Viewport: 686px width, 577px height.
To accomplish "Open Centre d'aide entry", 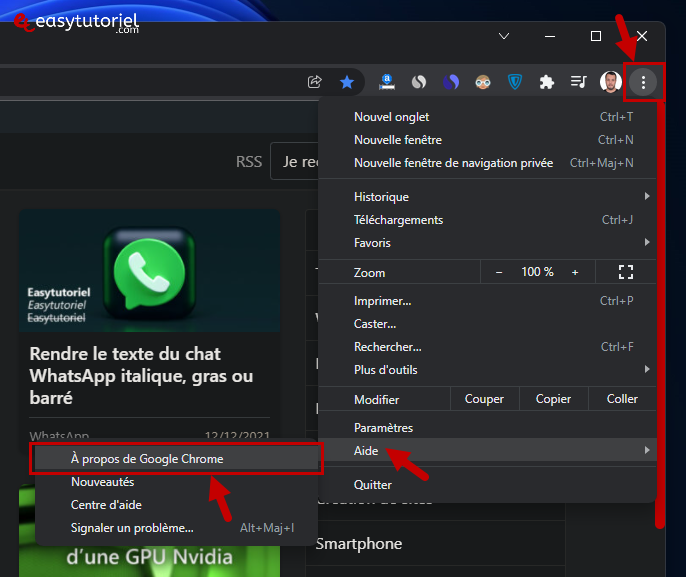I will coord(176,504).
